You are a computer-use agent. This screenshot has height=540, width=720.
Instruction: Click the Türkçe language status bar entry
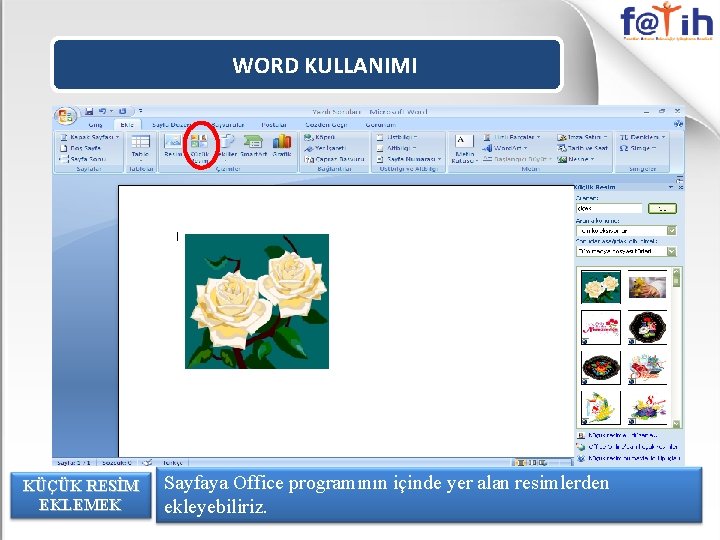tap(173, 463)
